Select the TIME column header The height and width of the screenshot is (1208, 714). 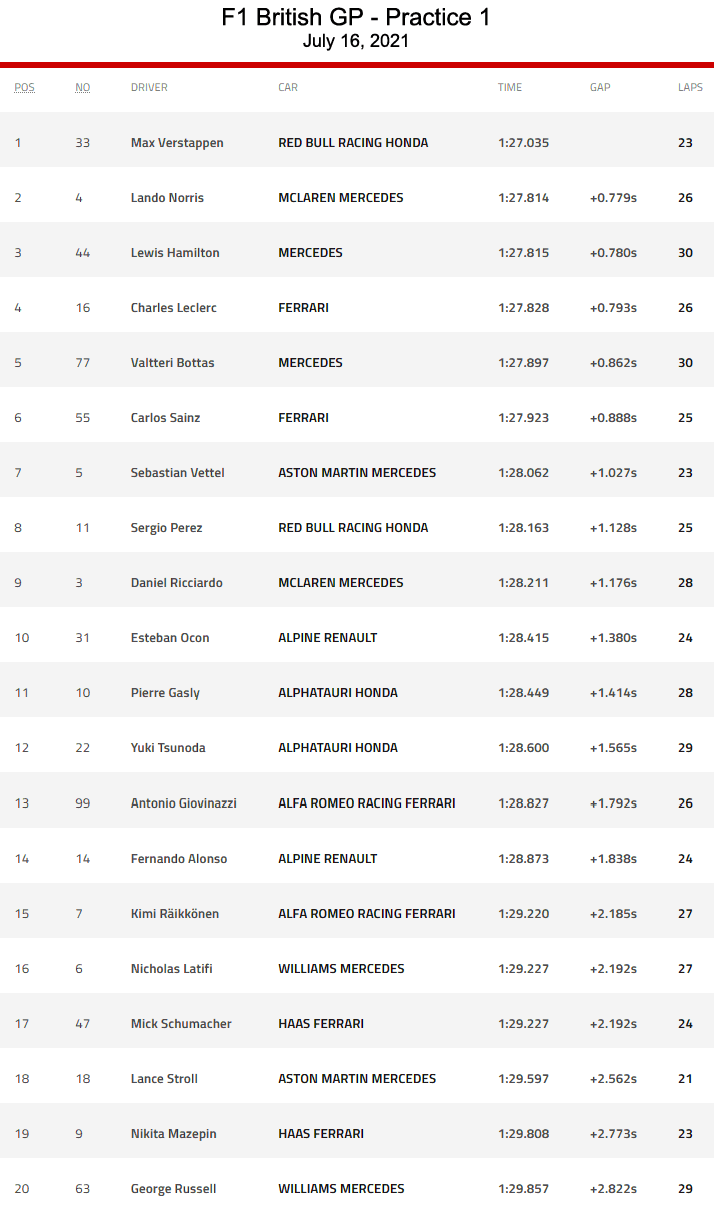pyautogui.click(x=510, y=87)
